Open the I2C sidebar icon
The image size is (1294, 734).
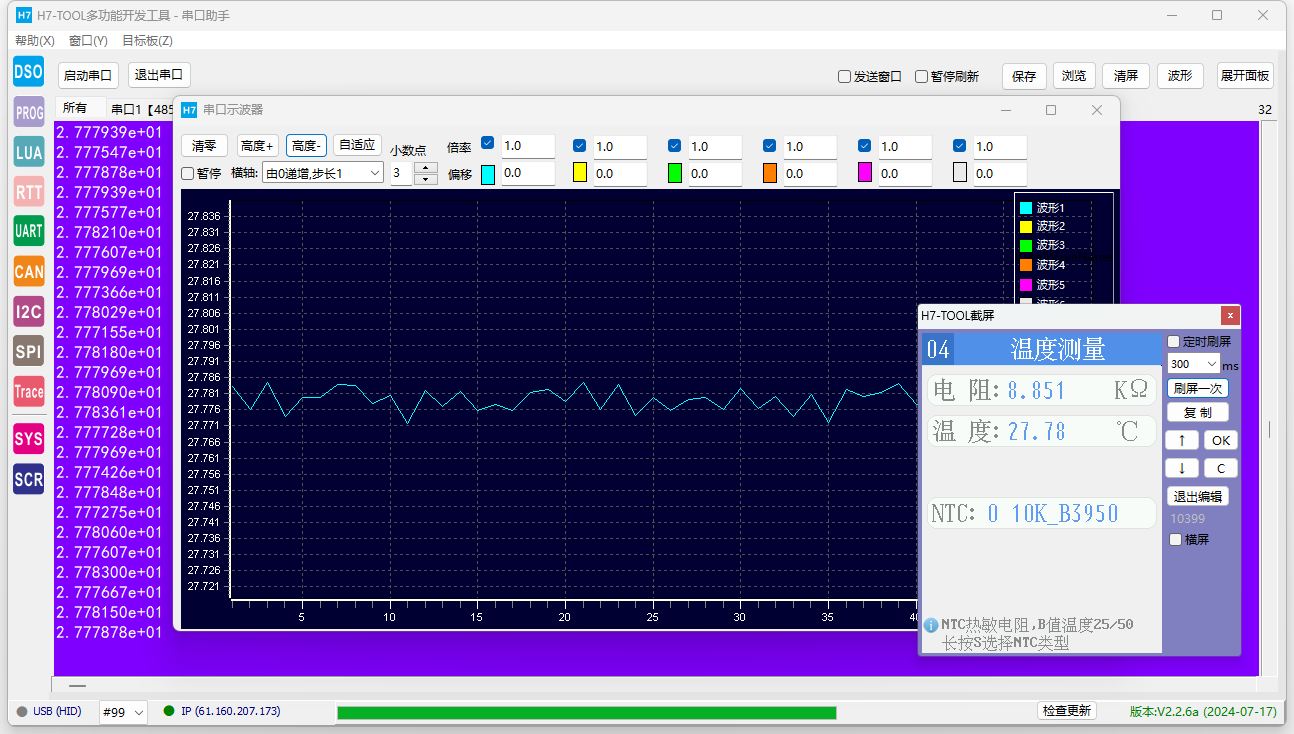click(x=29, y=311)
